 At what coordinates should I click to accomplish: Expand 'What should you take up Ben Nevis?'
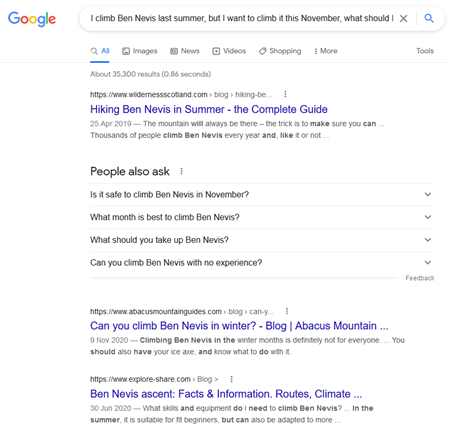[x=262, y=240]
